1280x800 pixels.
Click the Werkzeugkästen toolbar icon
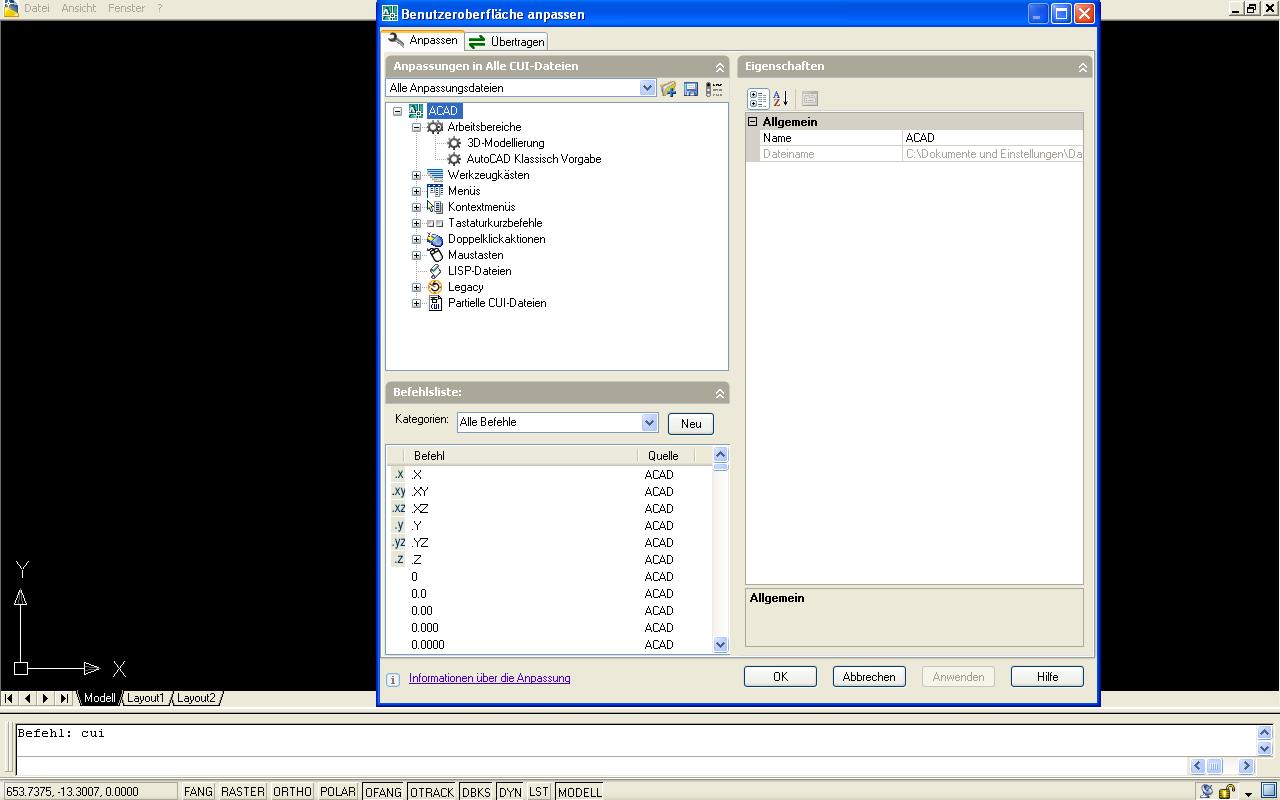(435, 175)
